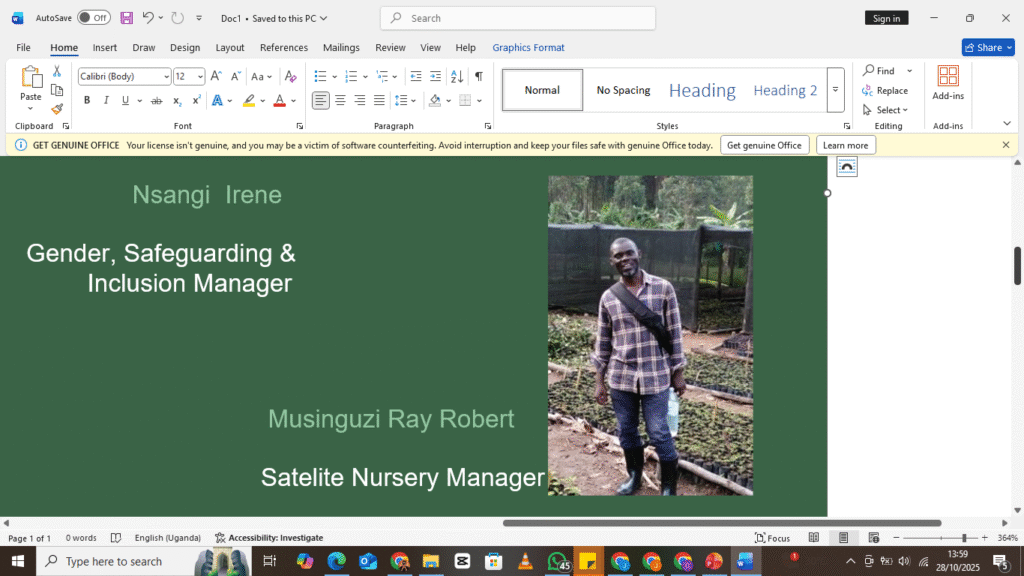The width and height of the screenshot is (1024, 576).
Task: Expand the Styles gallery more arrow
Action: pyautogui.click(x=835, y=90)
